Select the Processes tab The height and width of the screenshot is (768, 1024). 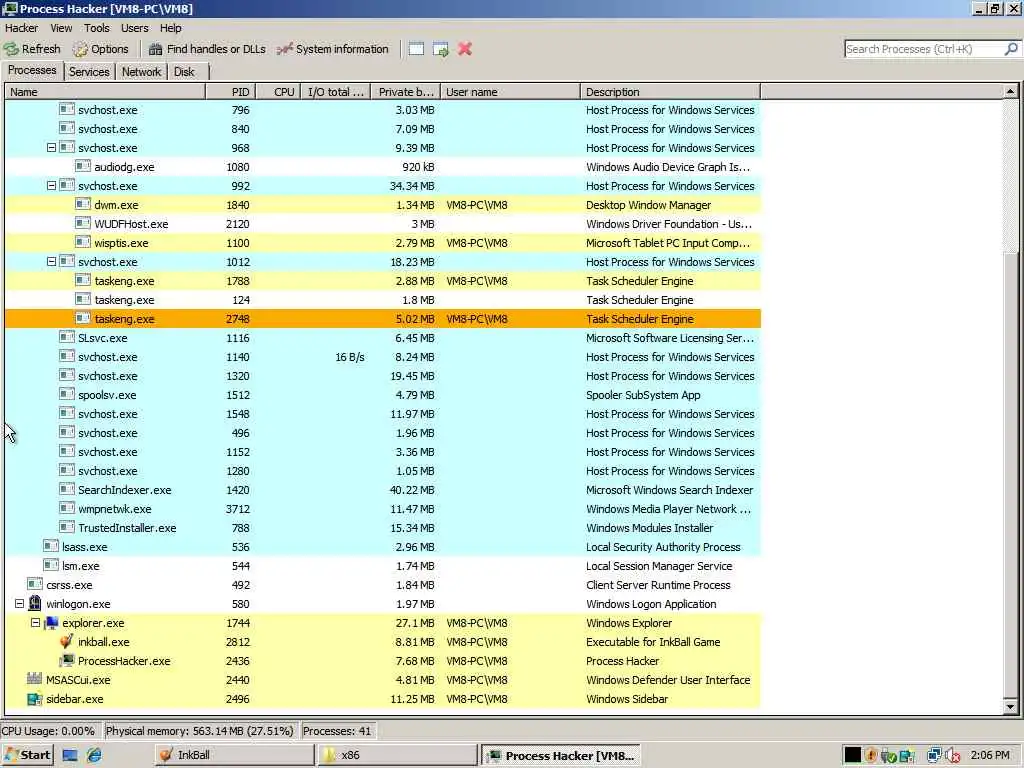[x=32, y=71]
